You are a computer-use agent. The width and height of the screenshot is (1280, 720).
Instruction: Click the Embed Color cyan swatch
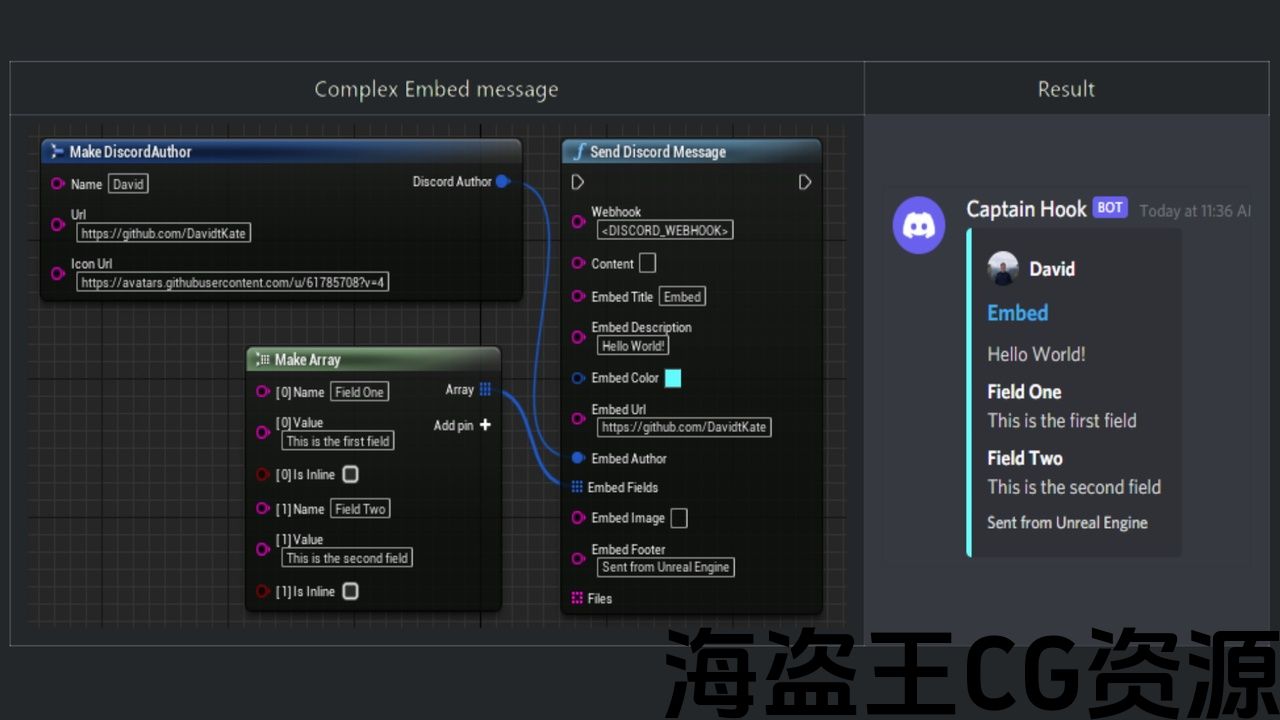click(673, 378)
